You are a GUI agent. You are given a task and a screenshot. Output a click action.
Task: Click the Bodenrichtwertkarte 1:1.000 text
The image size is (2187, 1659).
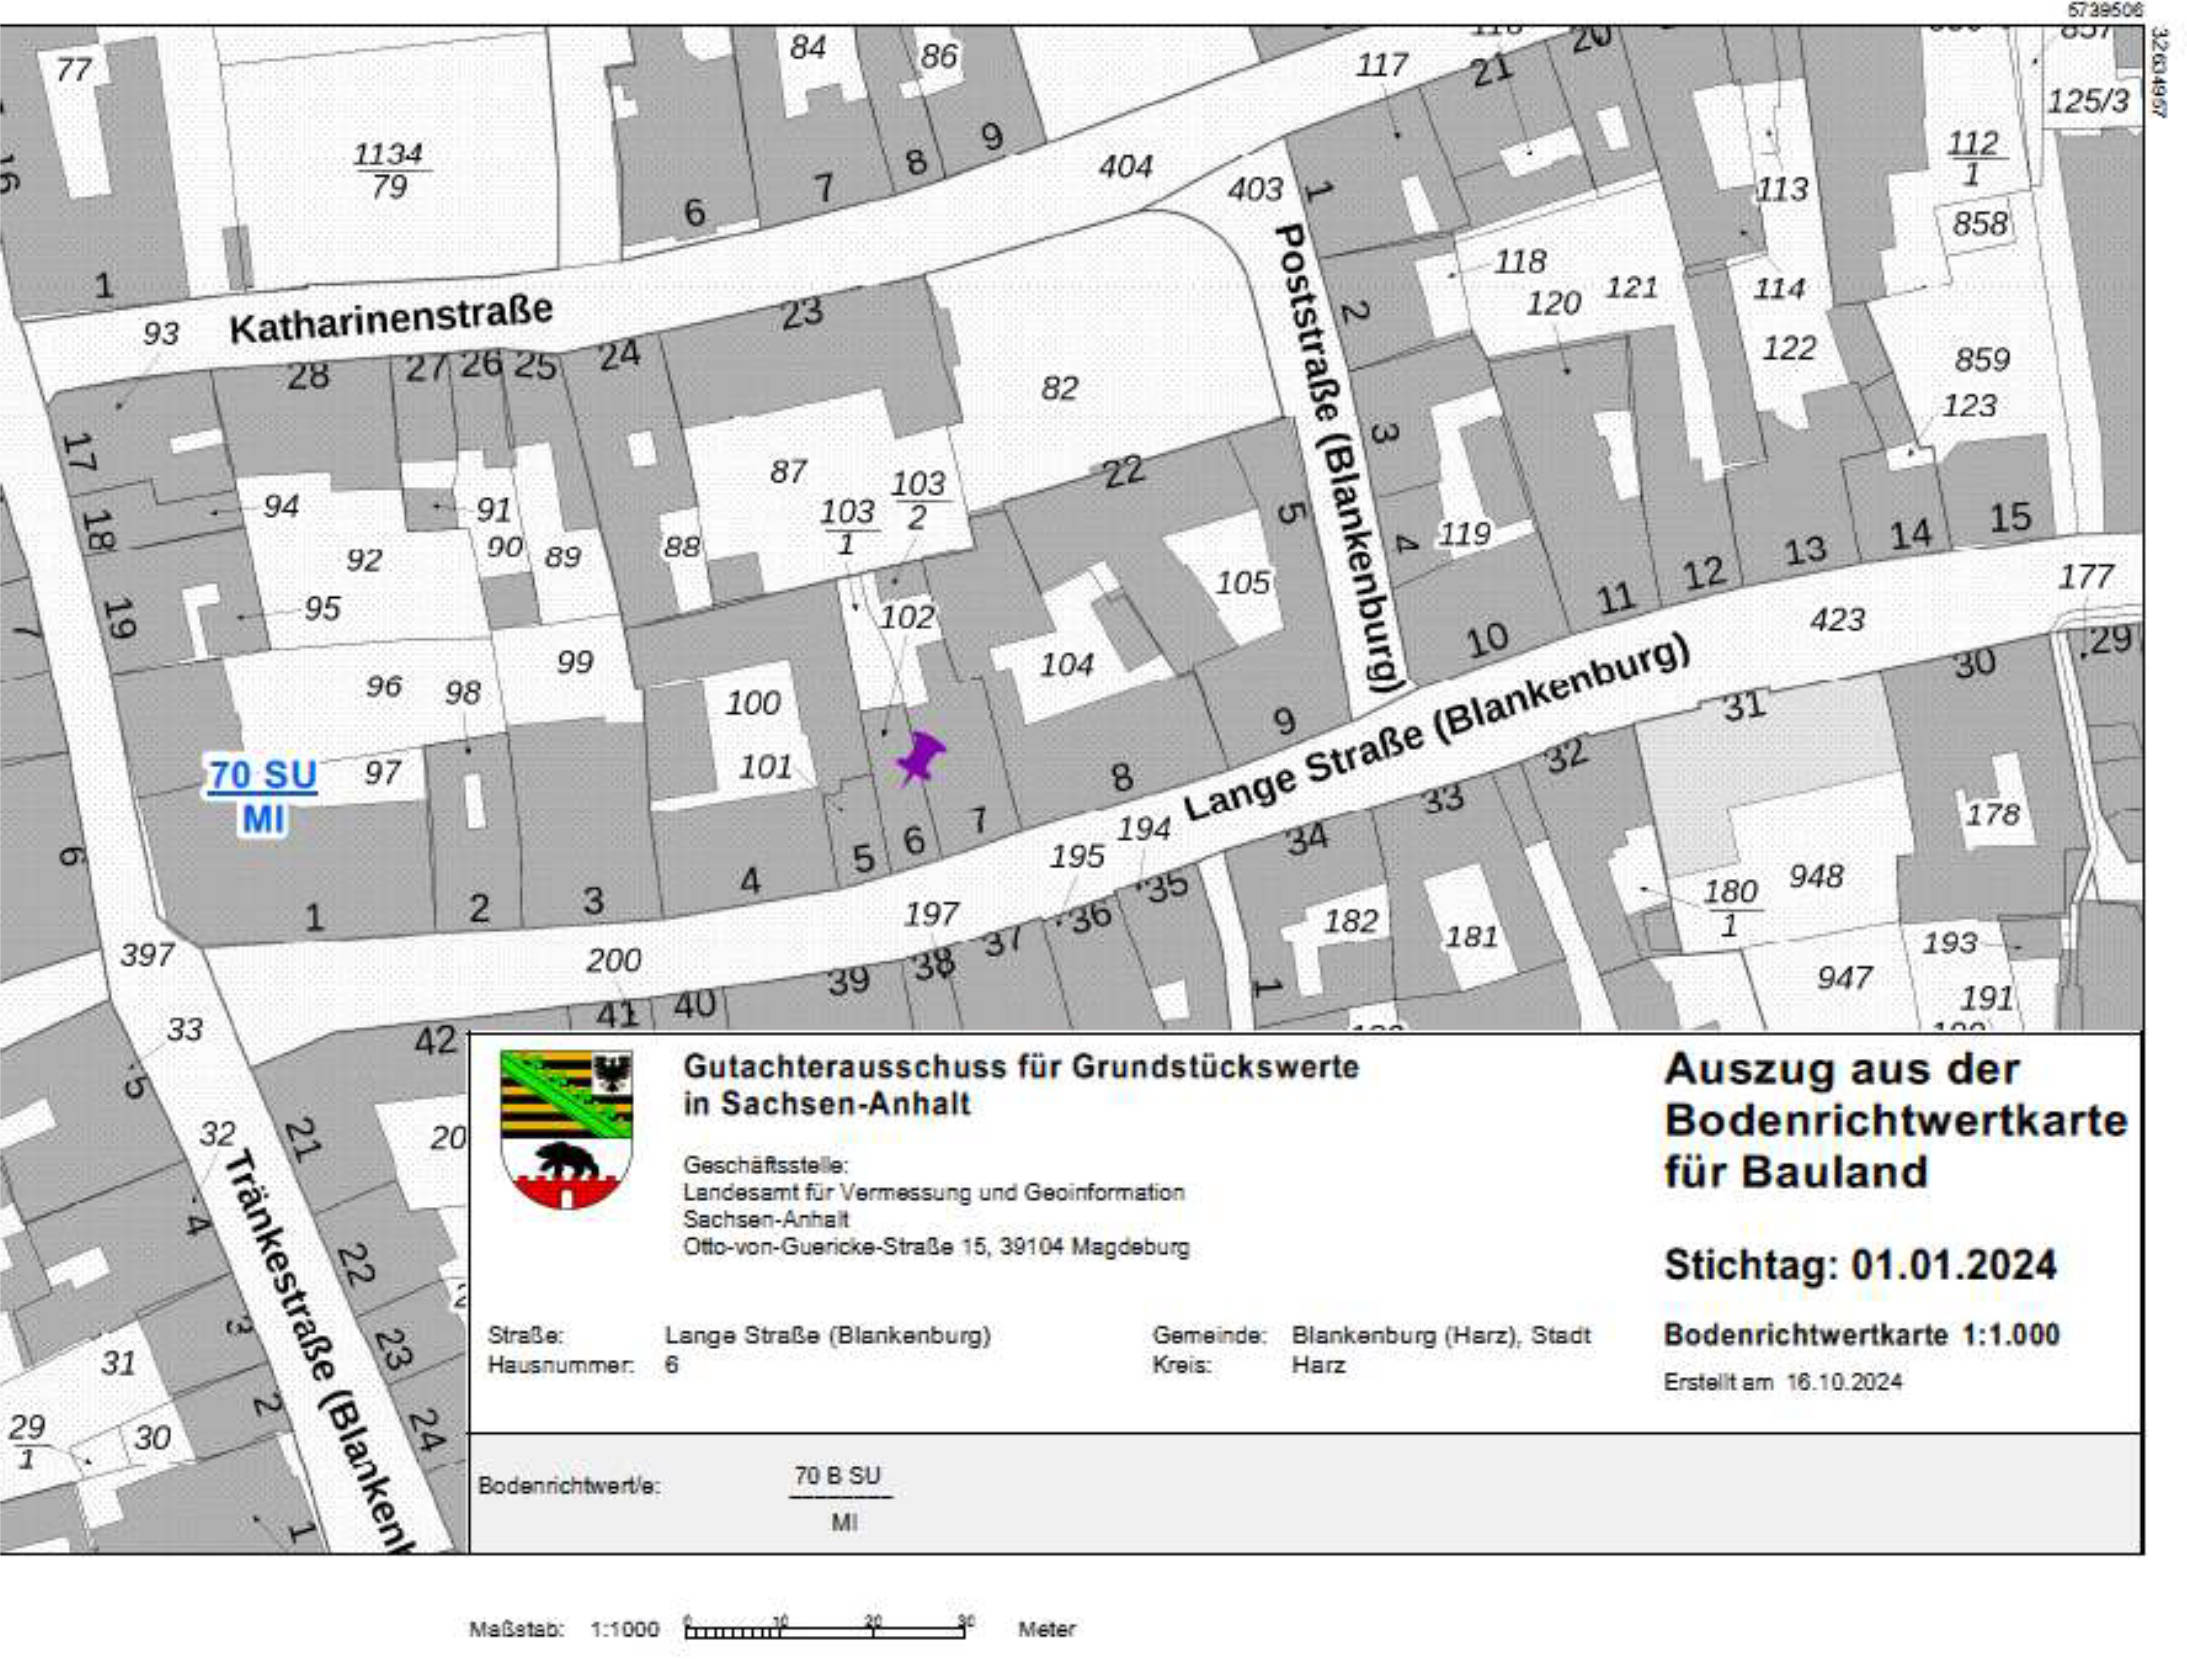[x=1860, y=1335]
